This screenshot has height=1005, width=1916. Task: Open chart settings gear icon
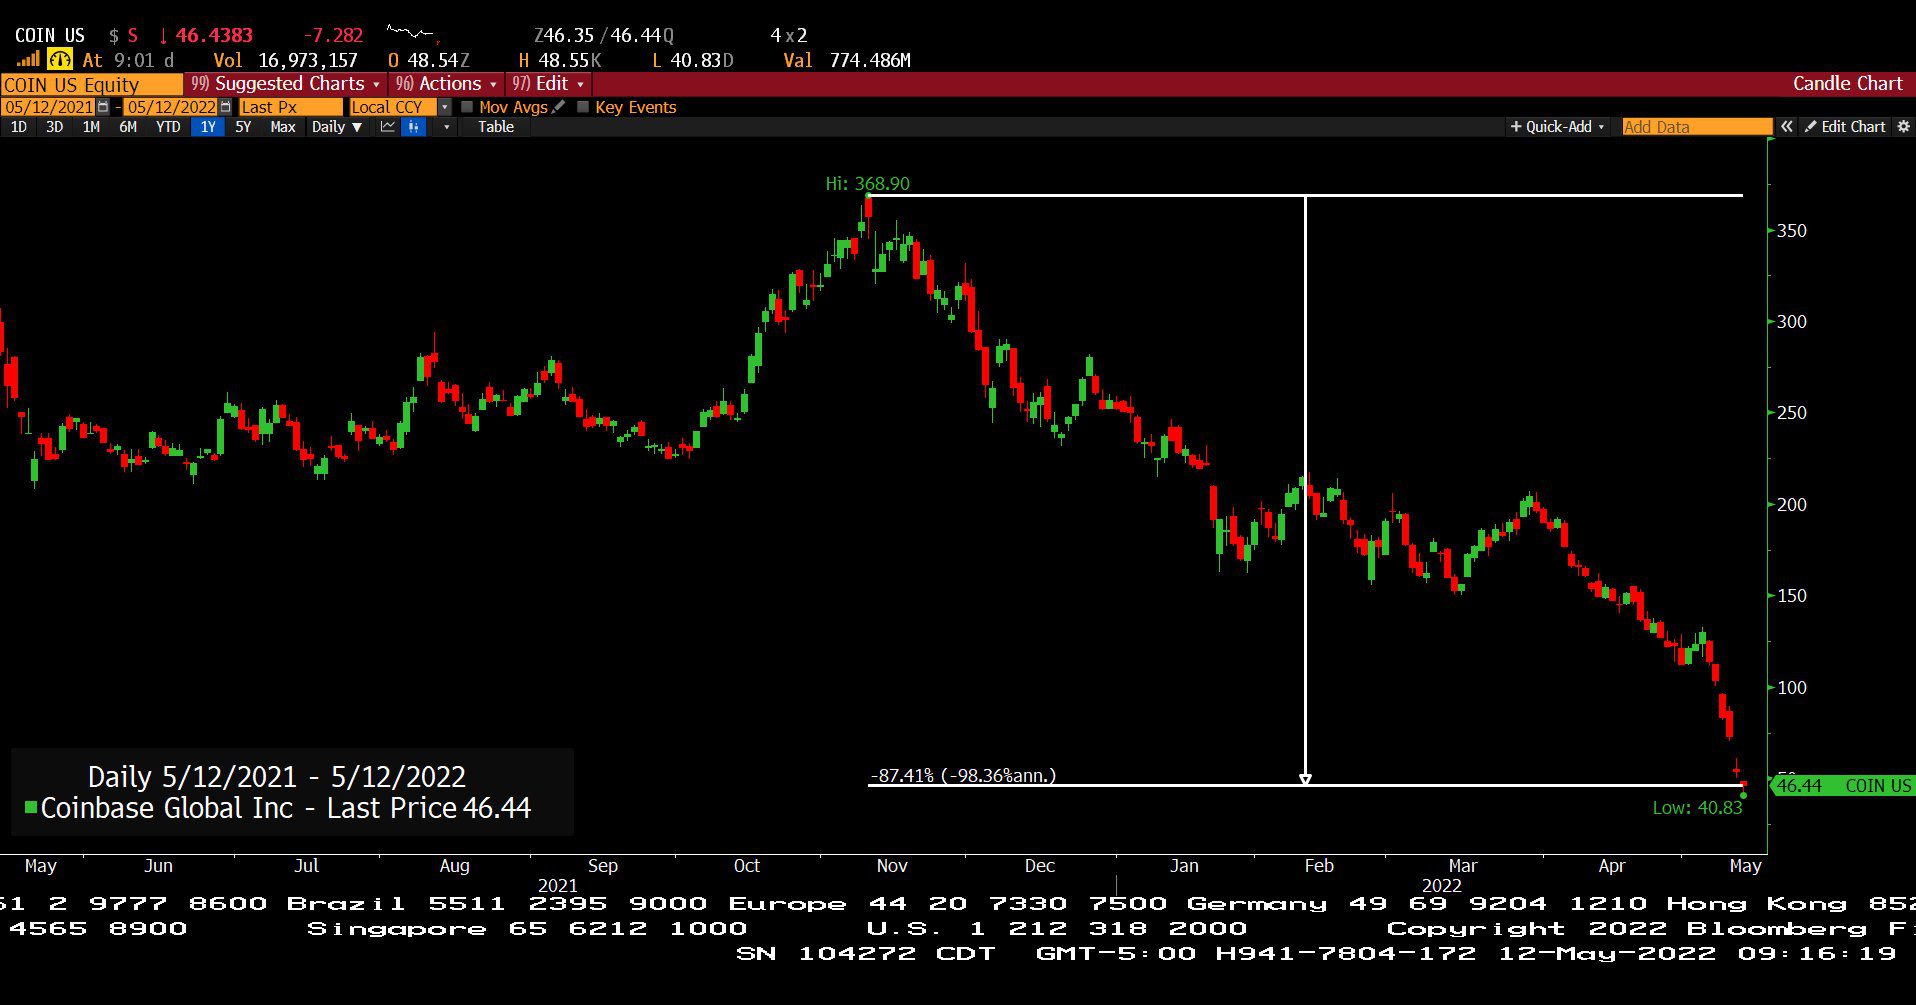point(1903,127)
